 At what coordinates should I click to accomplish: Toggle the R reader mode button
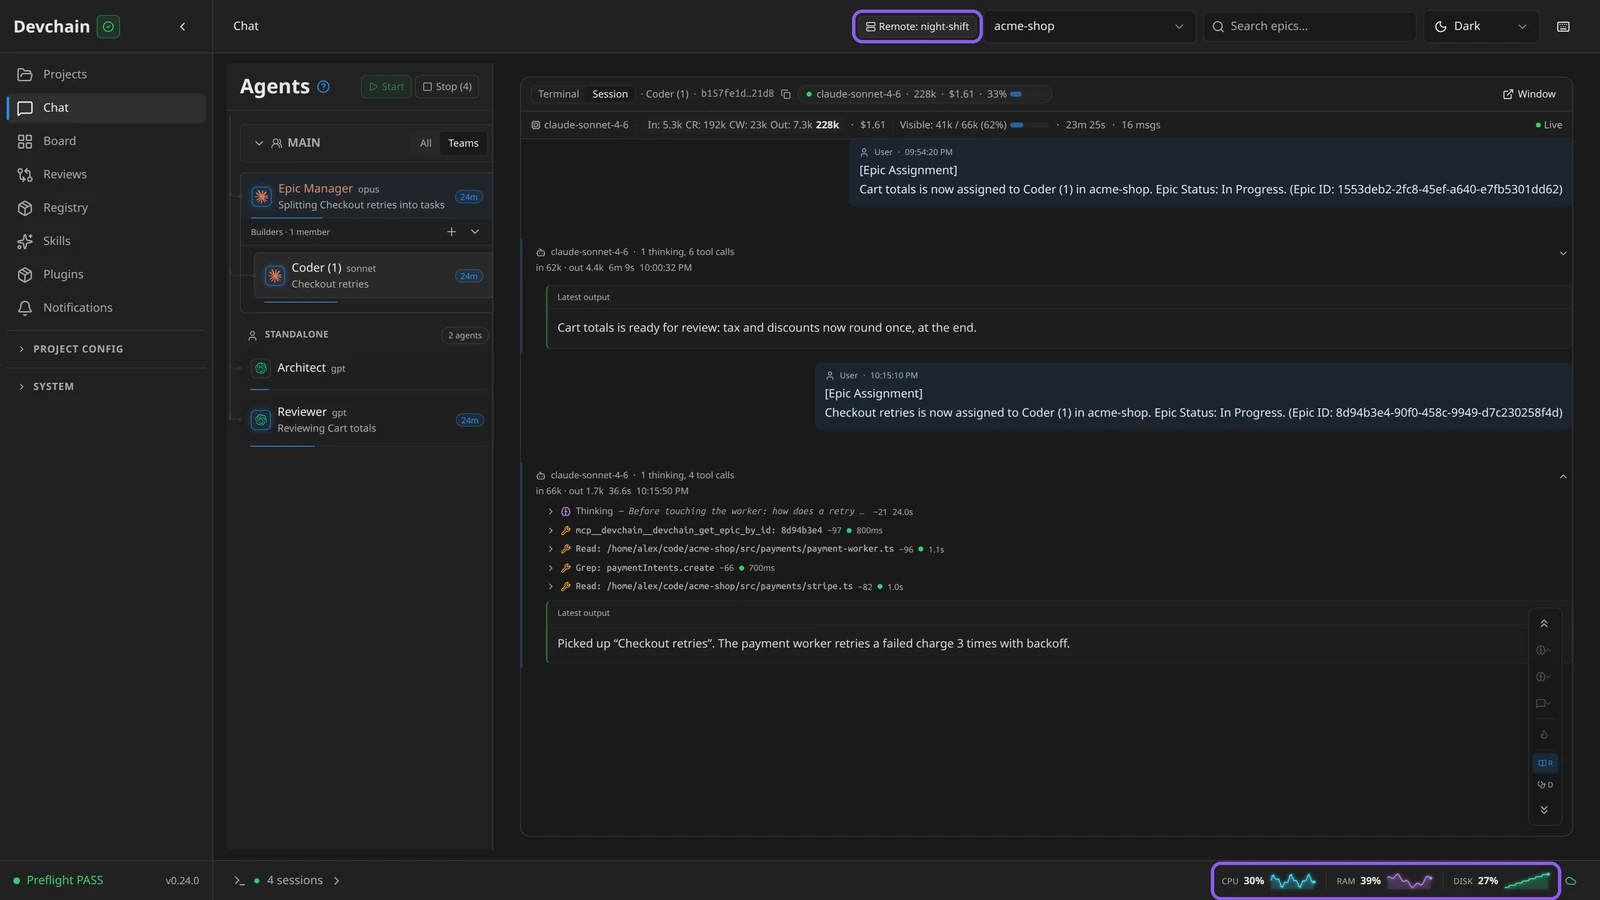1545,763
